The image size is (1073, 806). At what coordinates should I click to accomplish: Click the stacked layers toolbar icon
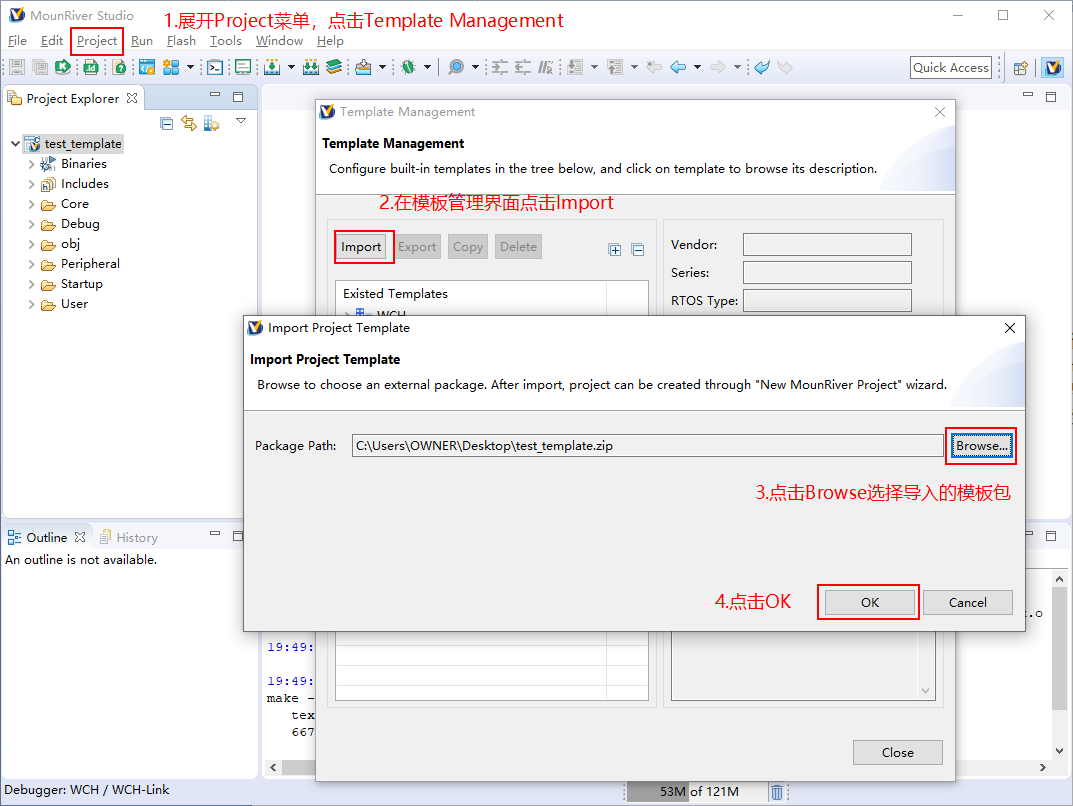pyautogui.click(x=334, y=67)
